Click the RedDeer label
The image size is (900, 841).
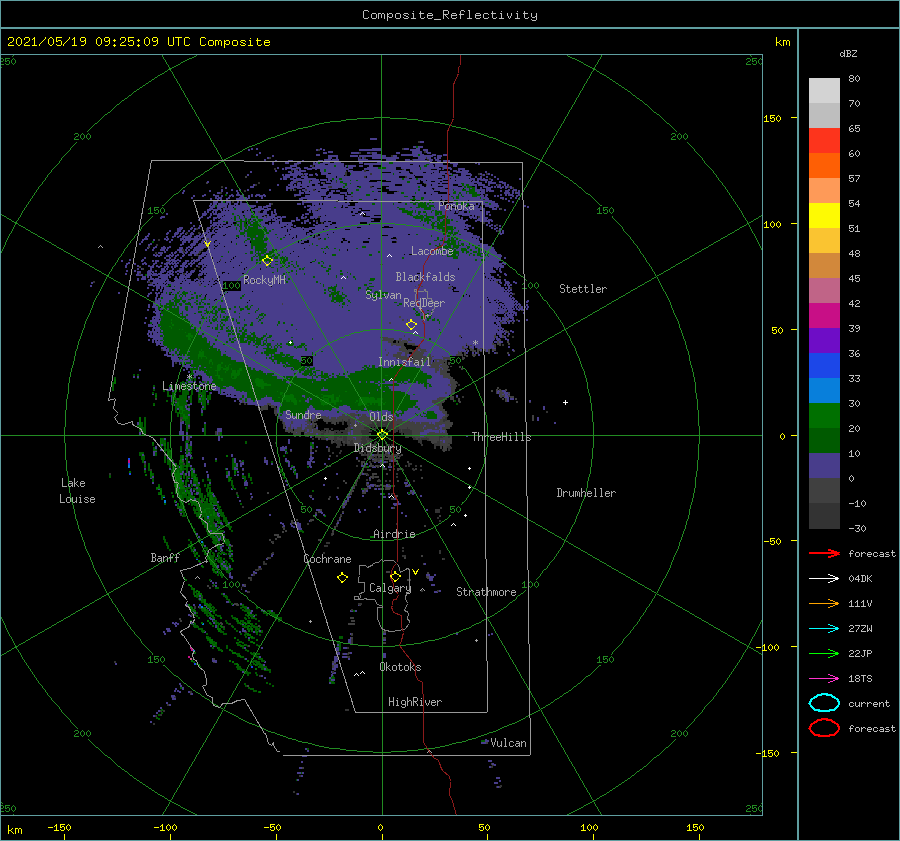click(x=424, y=303)
